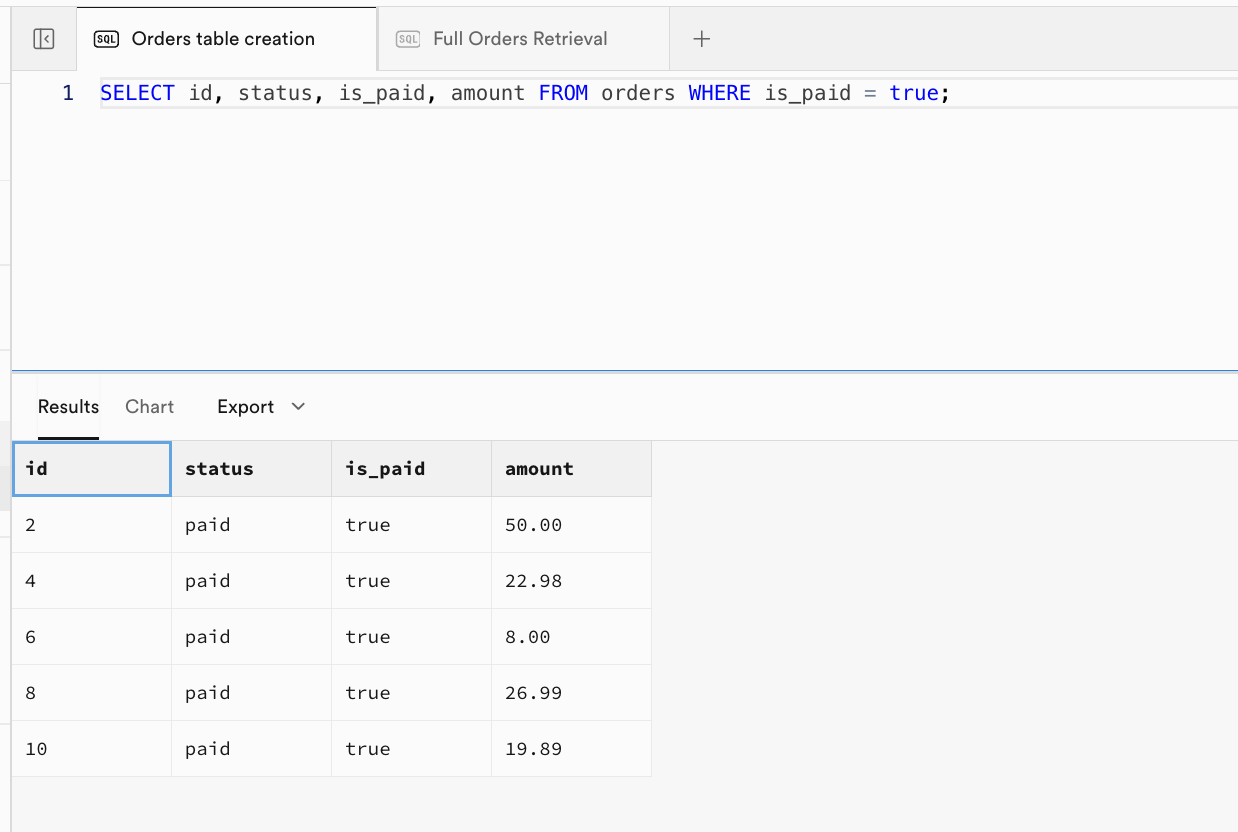Image resolution: width=1238 pixels, height=832 pixels.
Task: Open the Export dropdown menu
Action: (261, 407)
